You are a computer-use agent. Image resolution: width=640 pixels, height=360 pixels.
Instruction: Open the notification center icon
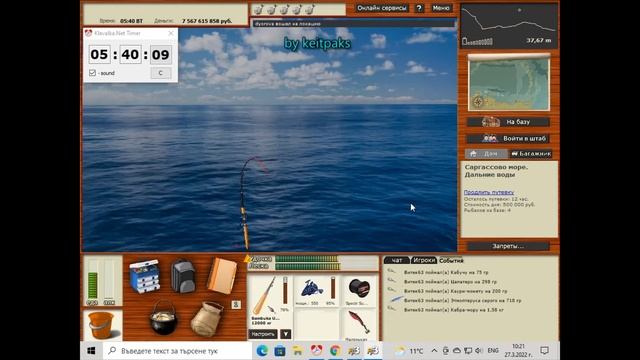click(544, 351)
